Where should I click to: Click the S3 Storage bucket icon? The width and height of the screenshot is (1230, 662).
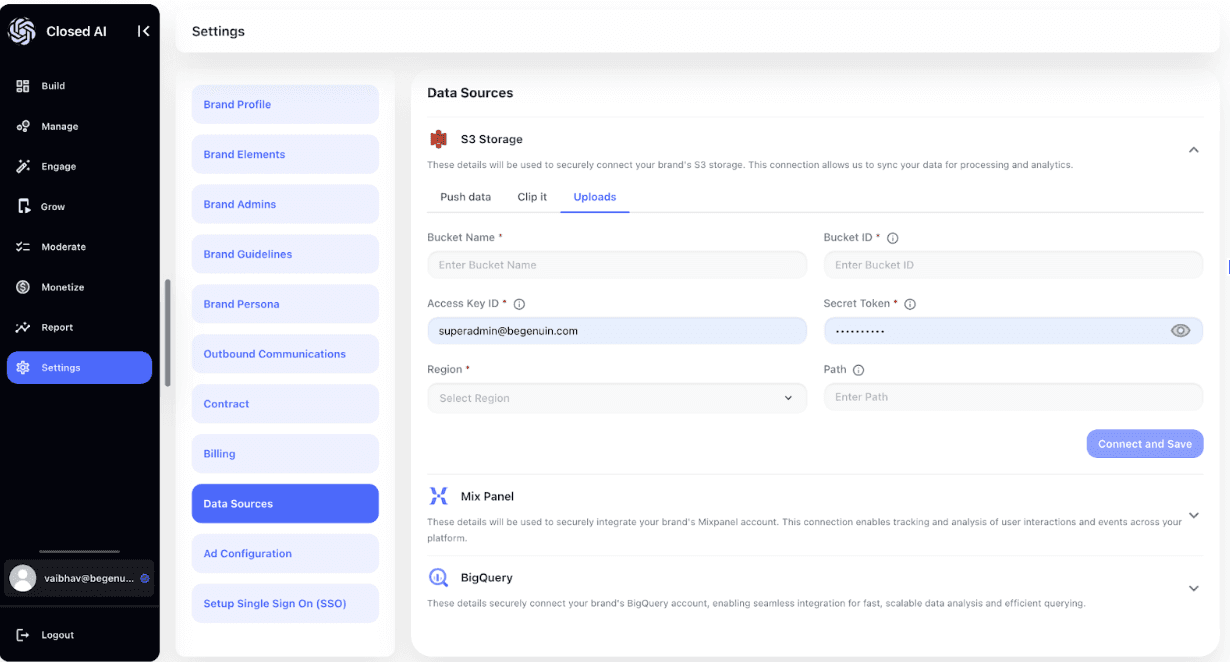click(x=438, y=140)
